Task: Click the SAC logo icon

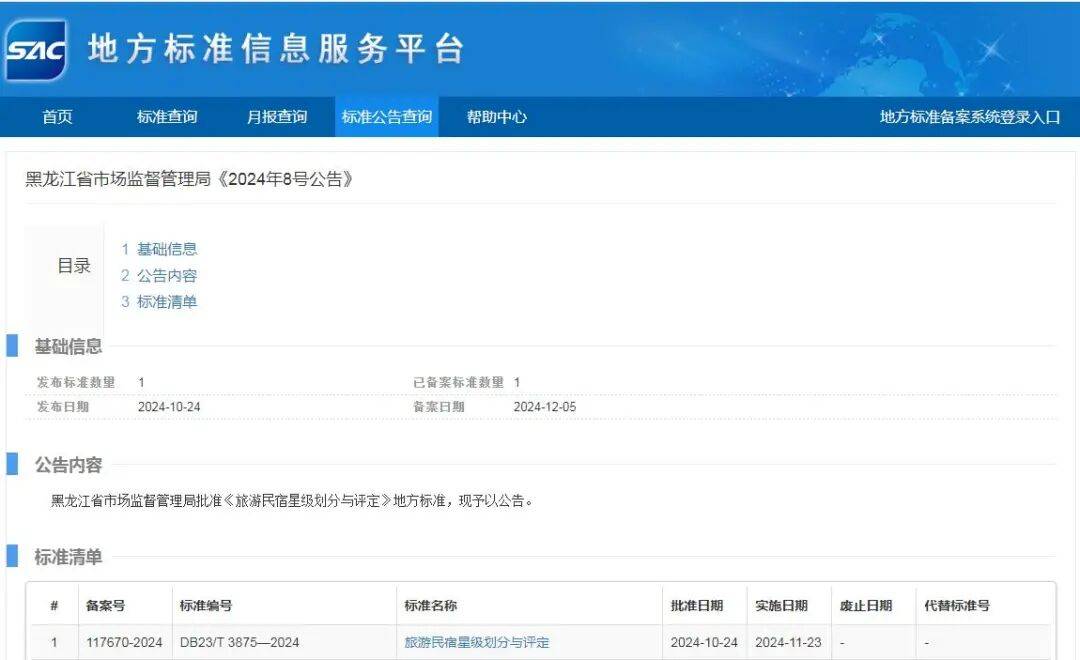Action: (x=37, y=49)
